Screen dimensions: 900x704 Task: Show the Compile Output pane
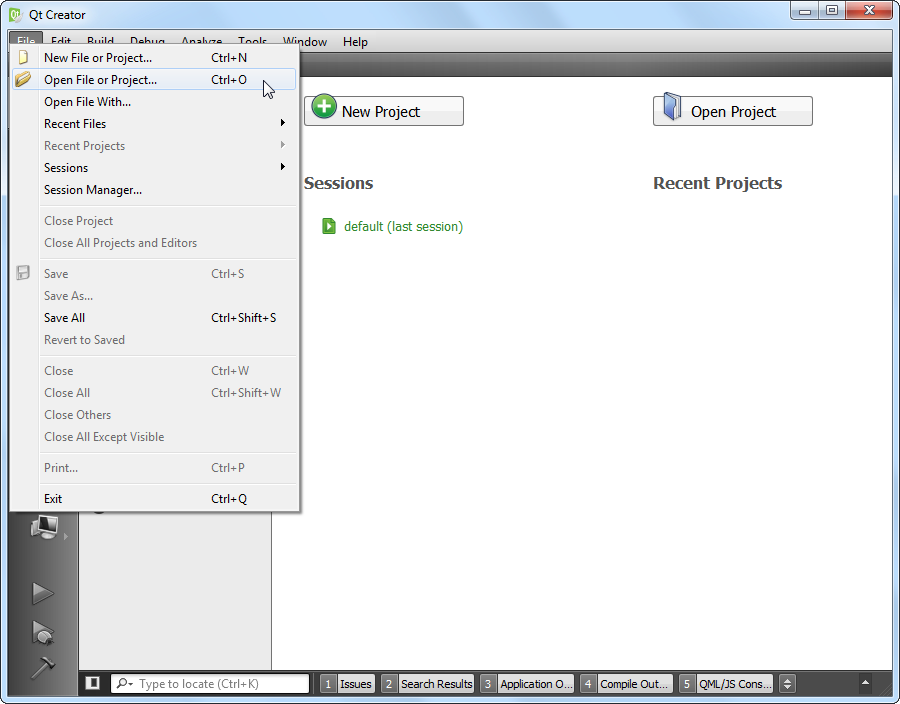(626, 683)
